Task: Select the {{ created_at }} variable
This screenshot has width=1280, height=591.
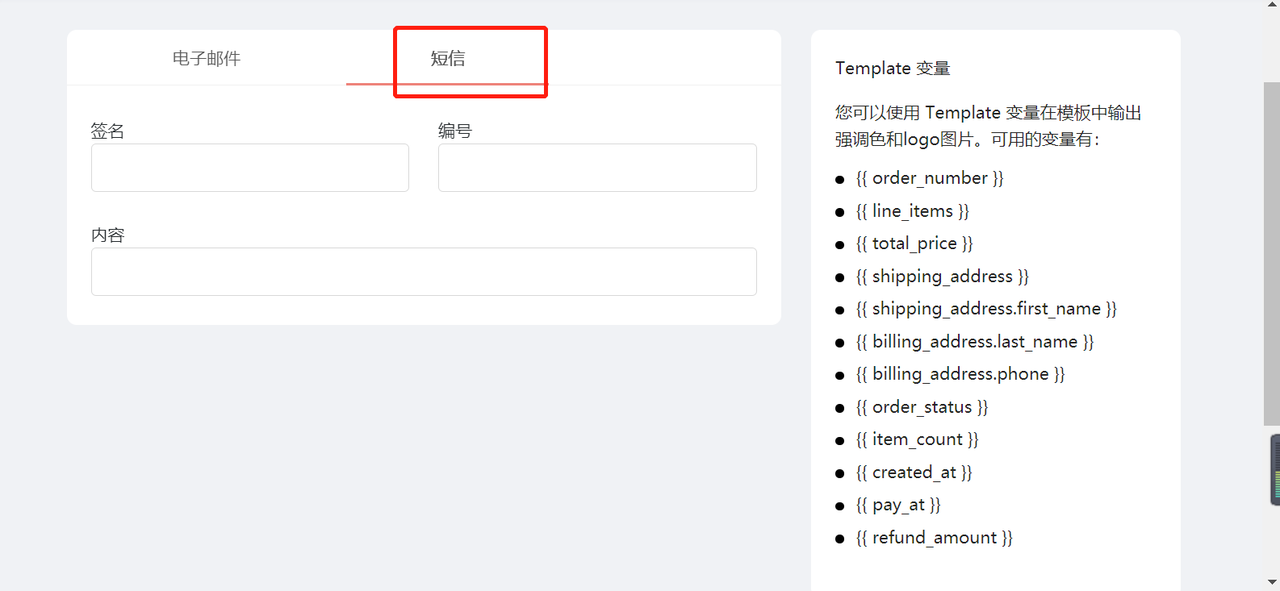Action: [915, 472]
